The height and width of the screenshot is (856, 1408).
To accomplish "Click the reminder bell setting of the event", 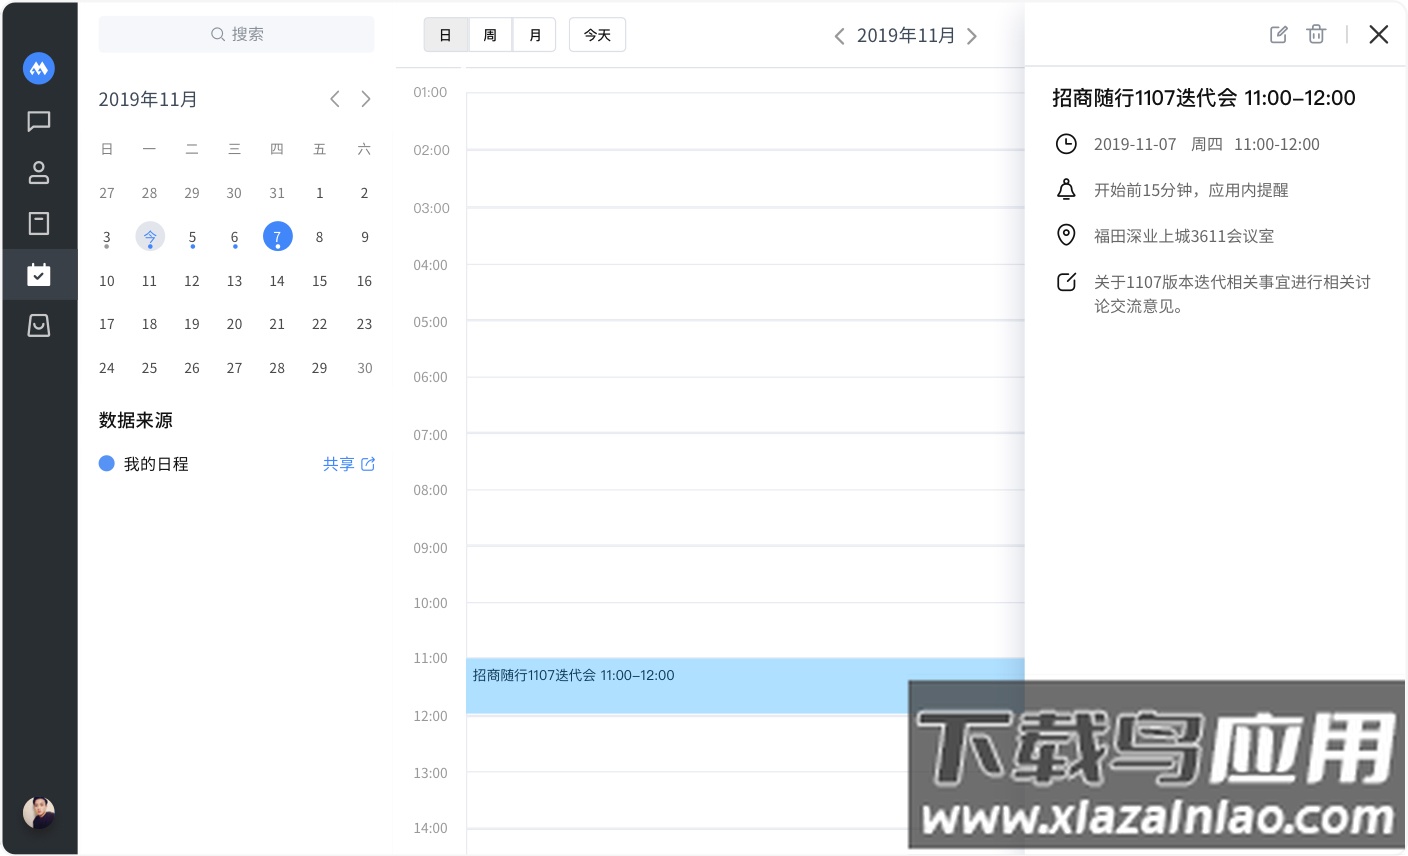I will (x=1066, y=189).
